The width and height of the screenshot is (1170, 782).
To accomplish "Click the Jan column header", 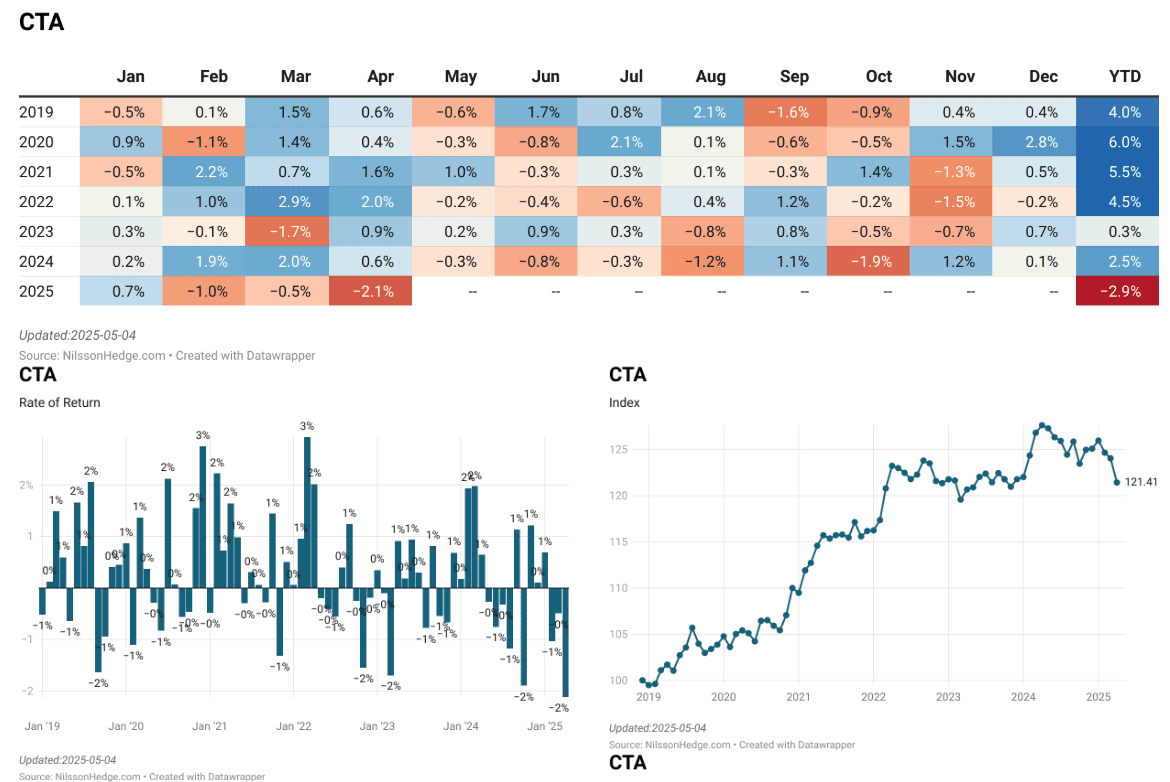I will [x=131, y=77].
